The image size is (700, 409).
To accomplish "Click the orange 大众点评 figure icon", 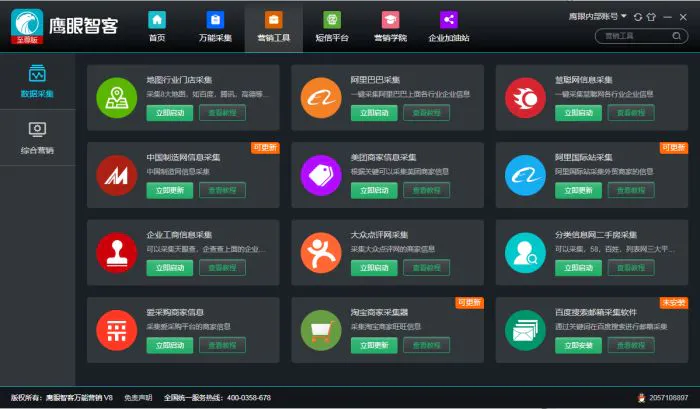I will pyautogui.click(x=321, y=253).
